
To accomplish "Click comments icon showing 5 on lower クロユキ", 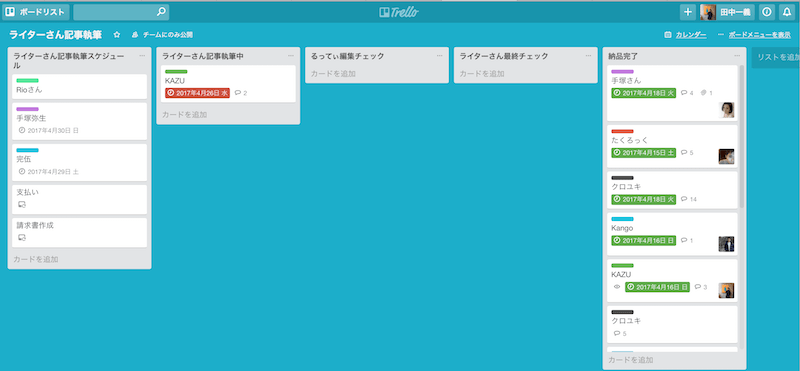I will 620,334.
